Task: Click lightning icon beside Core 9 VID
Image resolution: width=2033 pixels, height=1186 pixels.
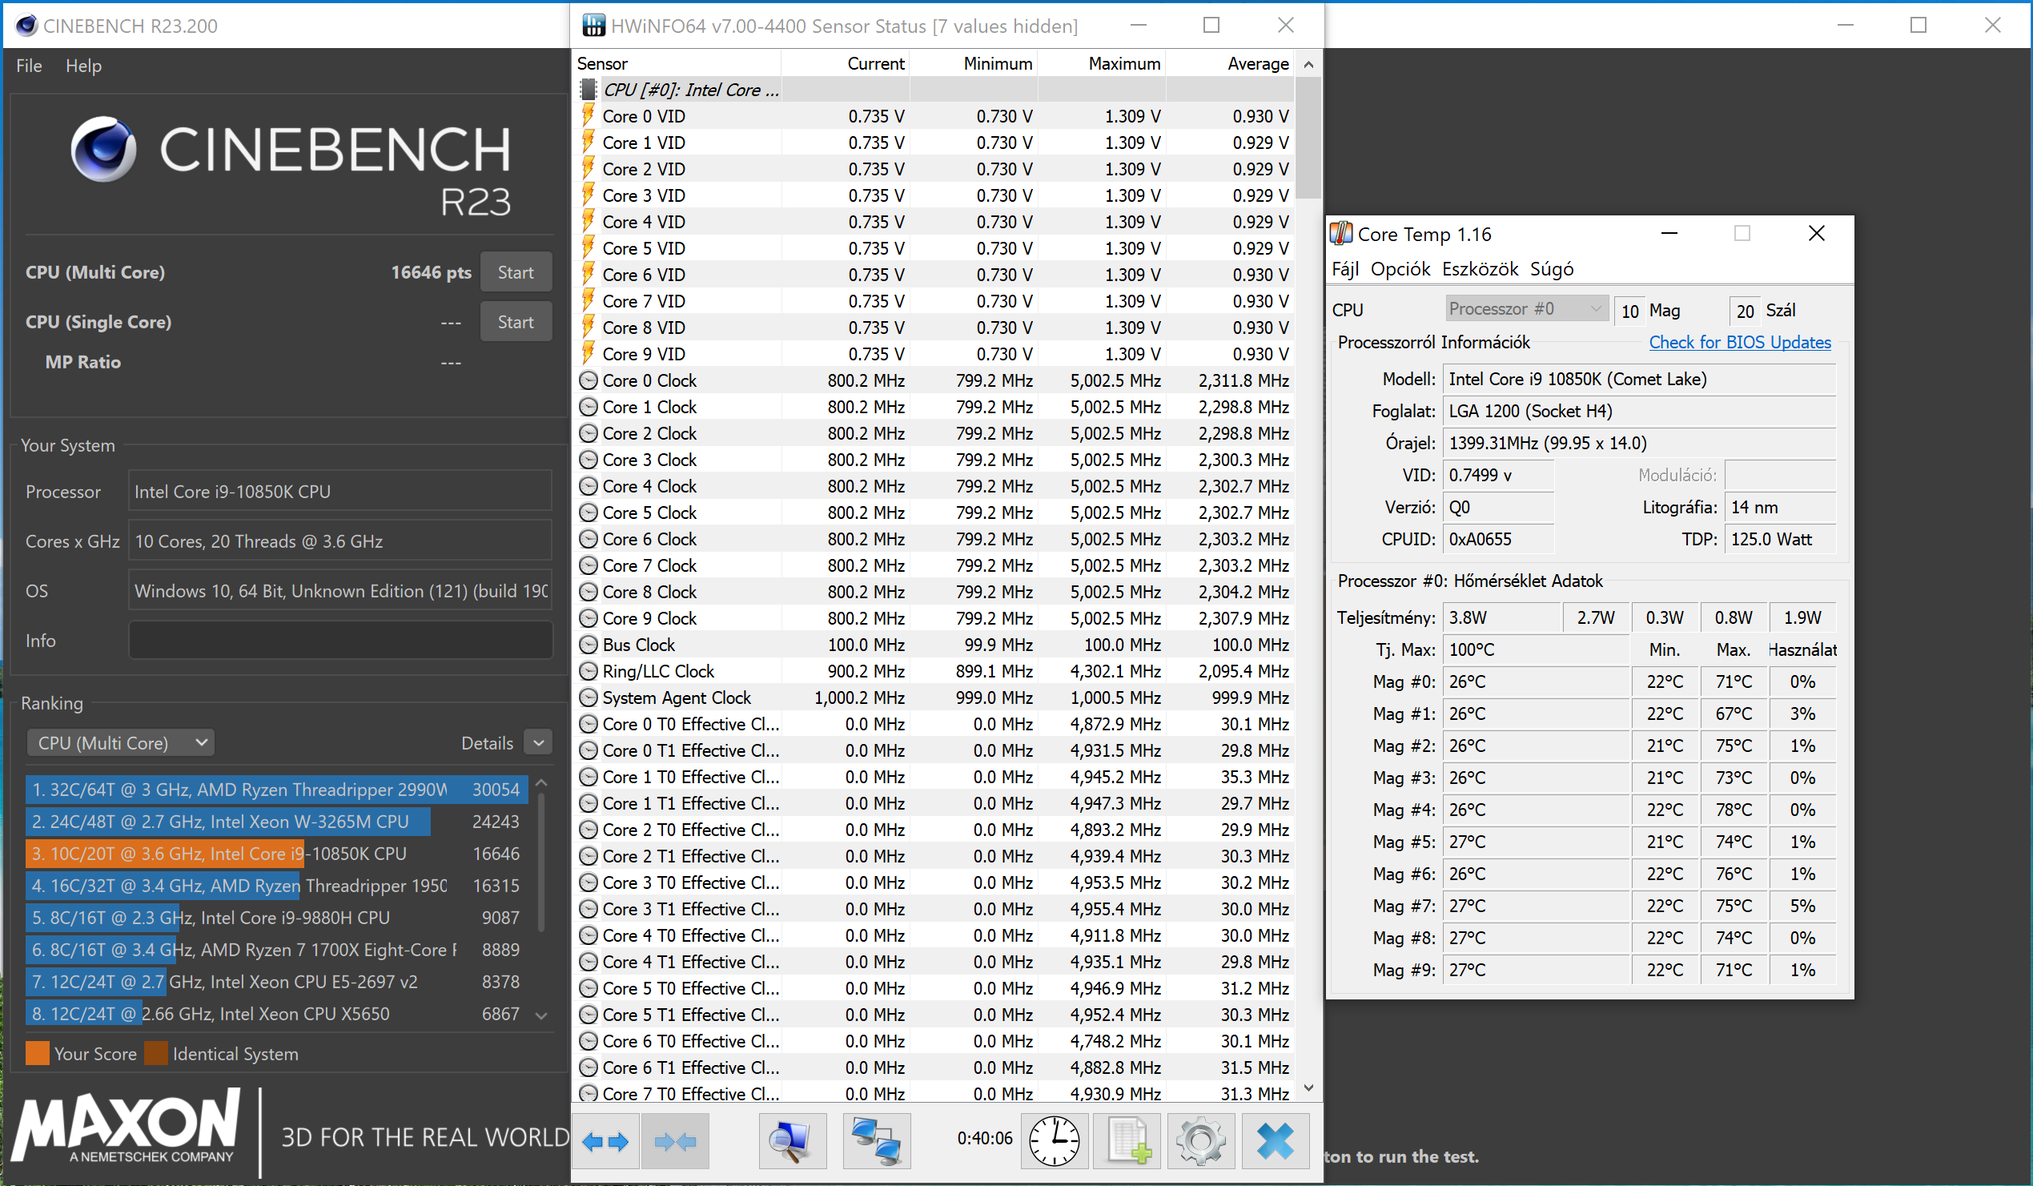Action: (589, 353)
